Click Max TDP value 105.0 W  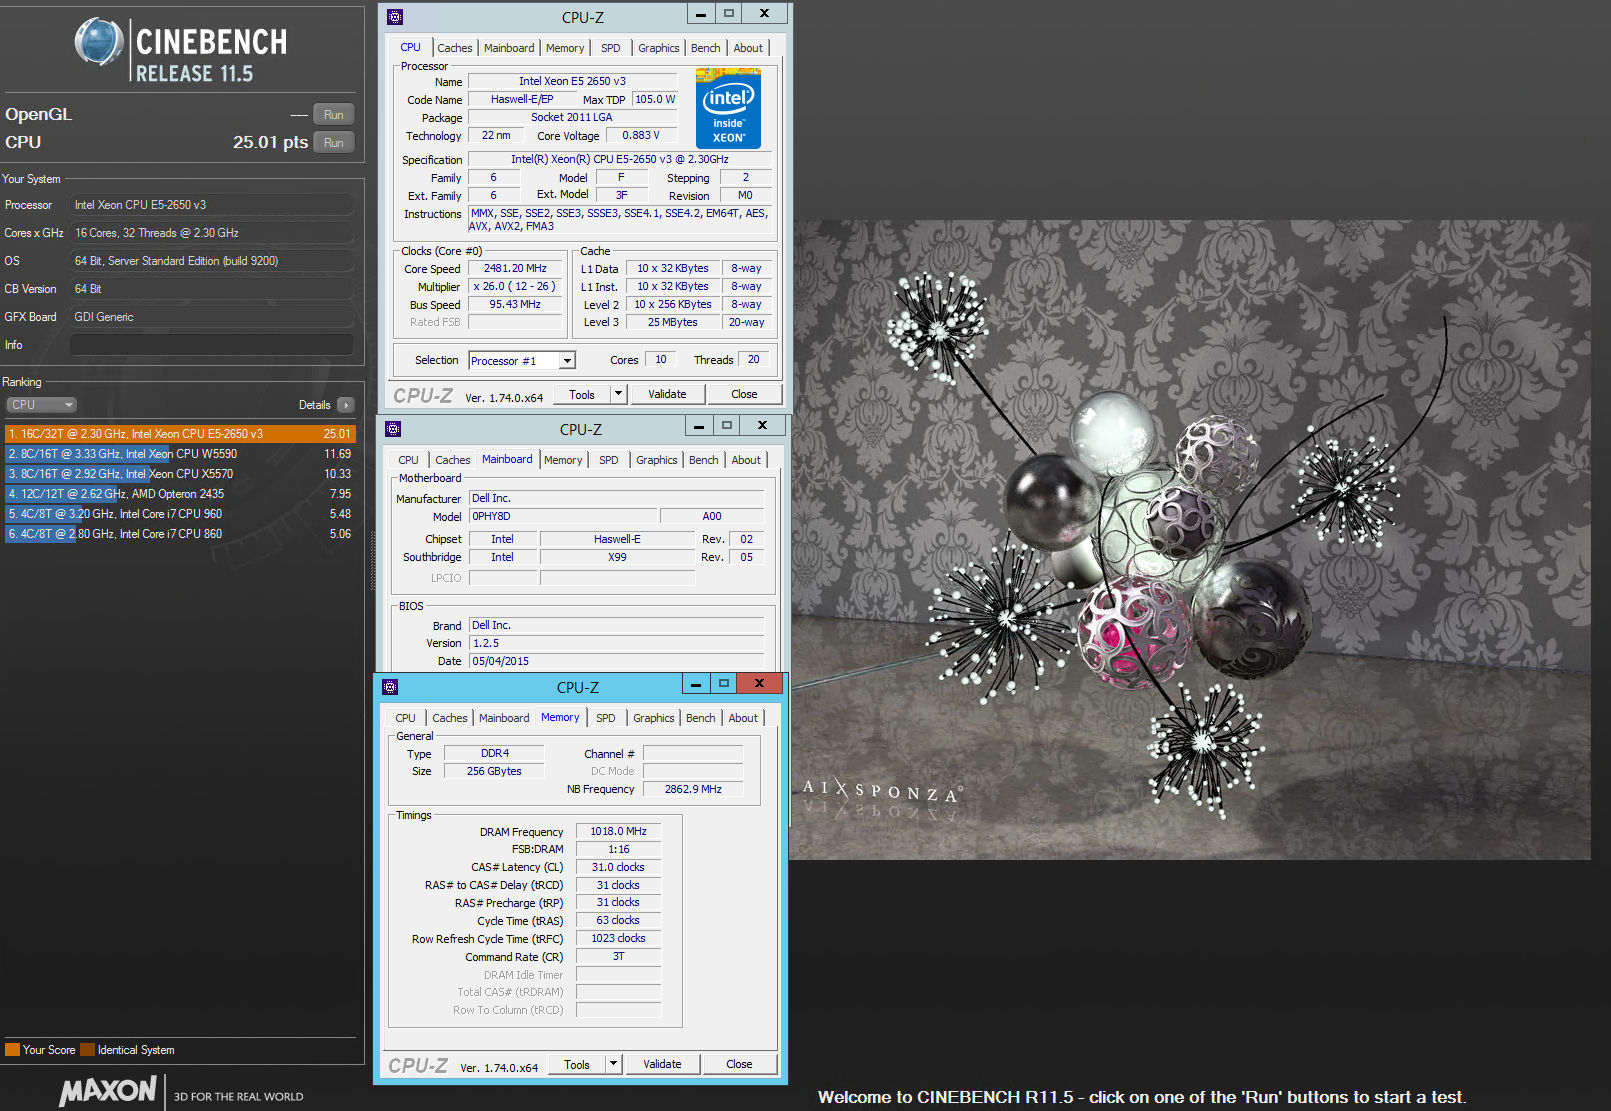coord(655,99)
